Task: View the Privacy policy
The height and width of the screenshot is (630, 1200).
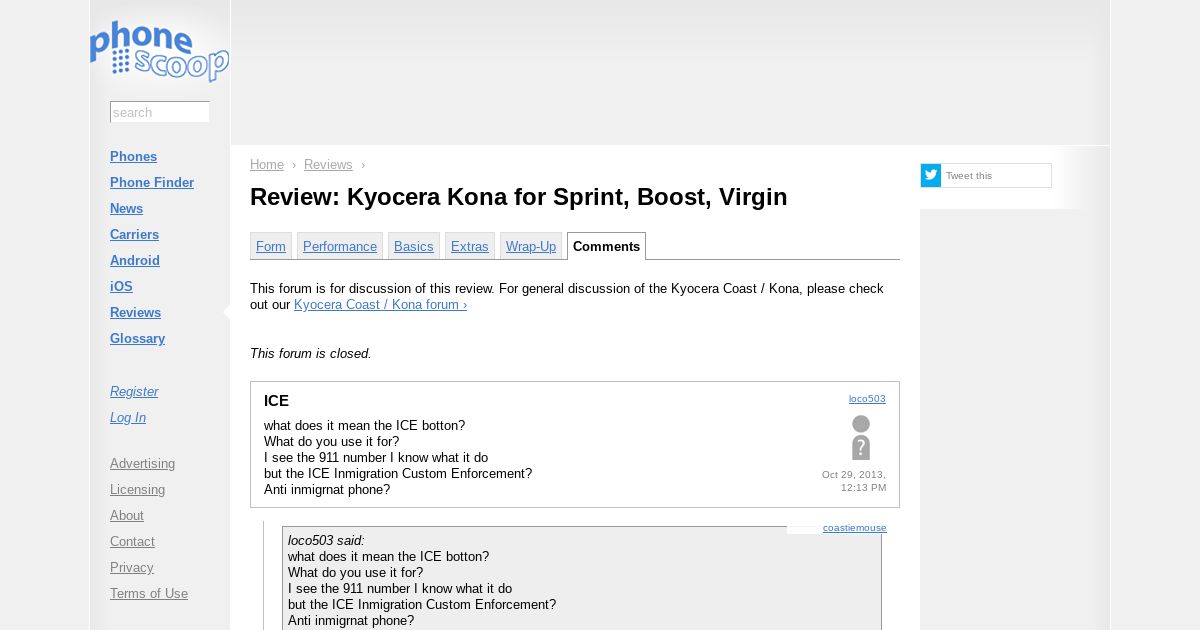Action: point(132,567)
